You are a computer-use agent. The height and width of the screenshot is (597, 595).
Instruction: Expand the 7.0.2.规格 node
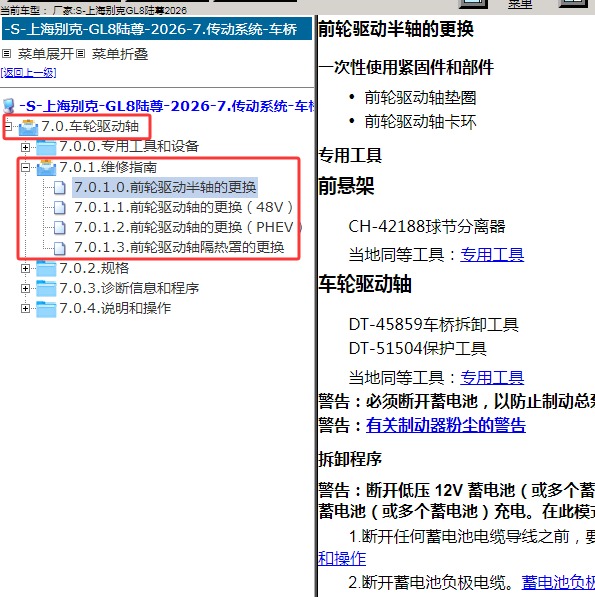(25, 268)
